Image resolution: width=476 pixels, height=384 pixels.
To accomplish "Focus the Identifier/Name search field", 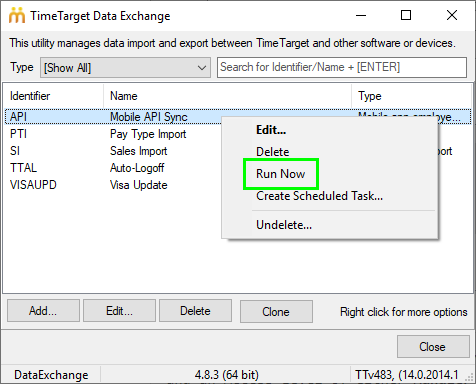I will pos(342,67).
